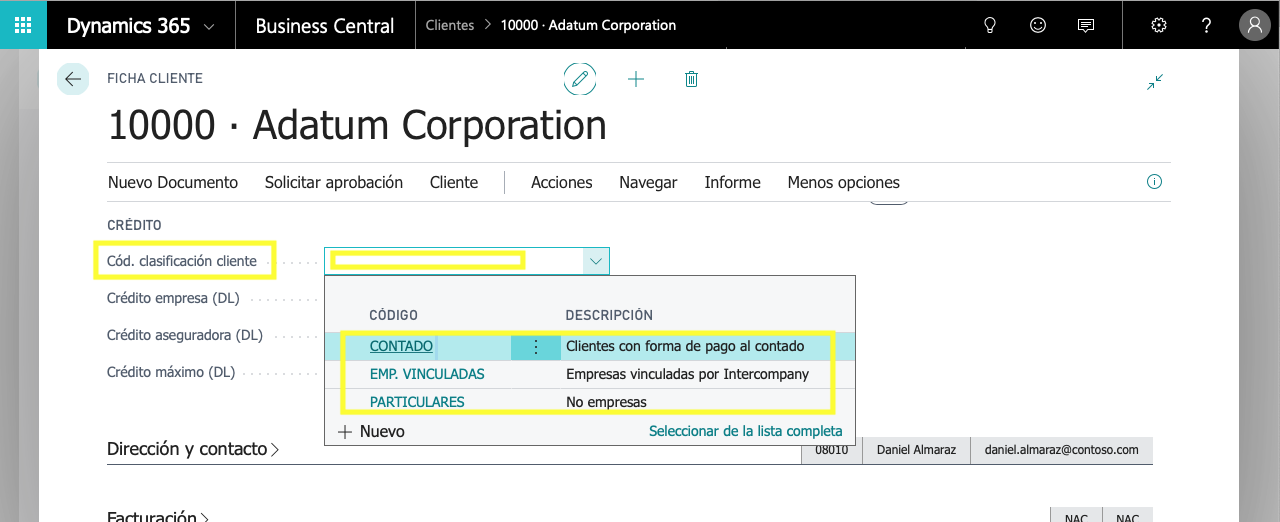
Task: Open the Cliente menu
Action: (454, 182)
